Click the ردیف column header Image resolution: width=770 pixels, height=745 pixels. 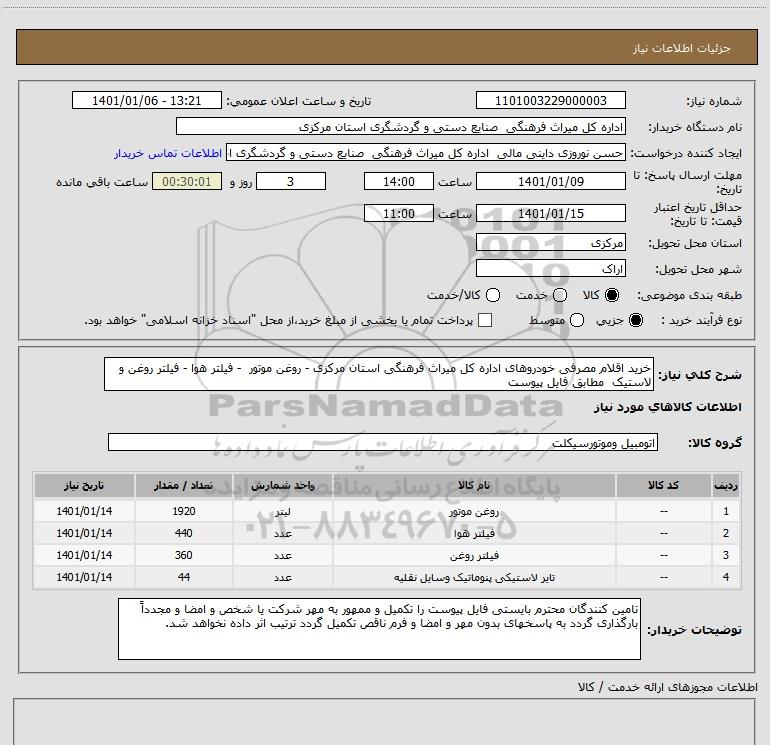[726, 485]
